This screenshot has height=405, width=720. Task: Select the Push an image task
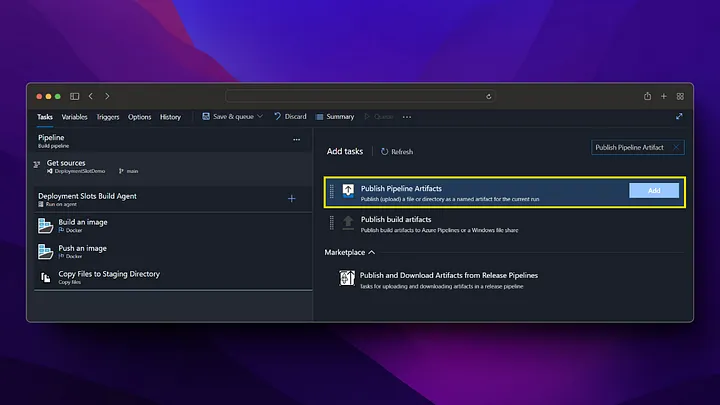pos(173,252)
